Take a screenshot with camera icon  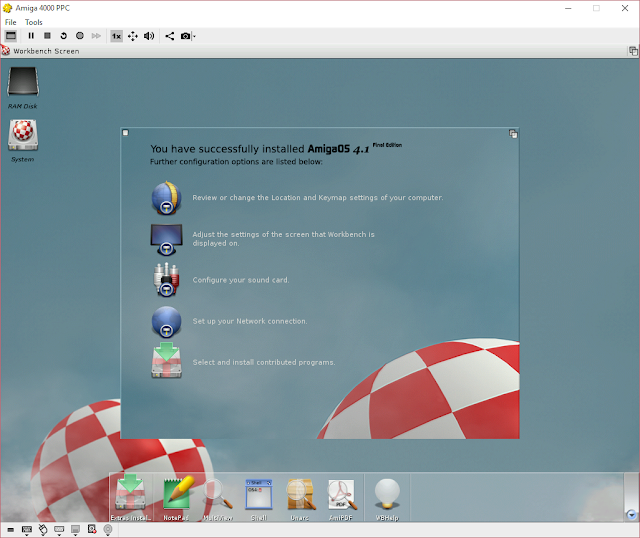tap(185, 36)
